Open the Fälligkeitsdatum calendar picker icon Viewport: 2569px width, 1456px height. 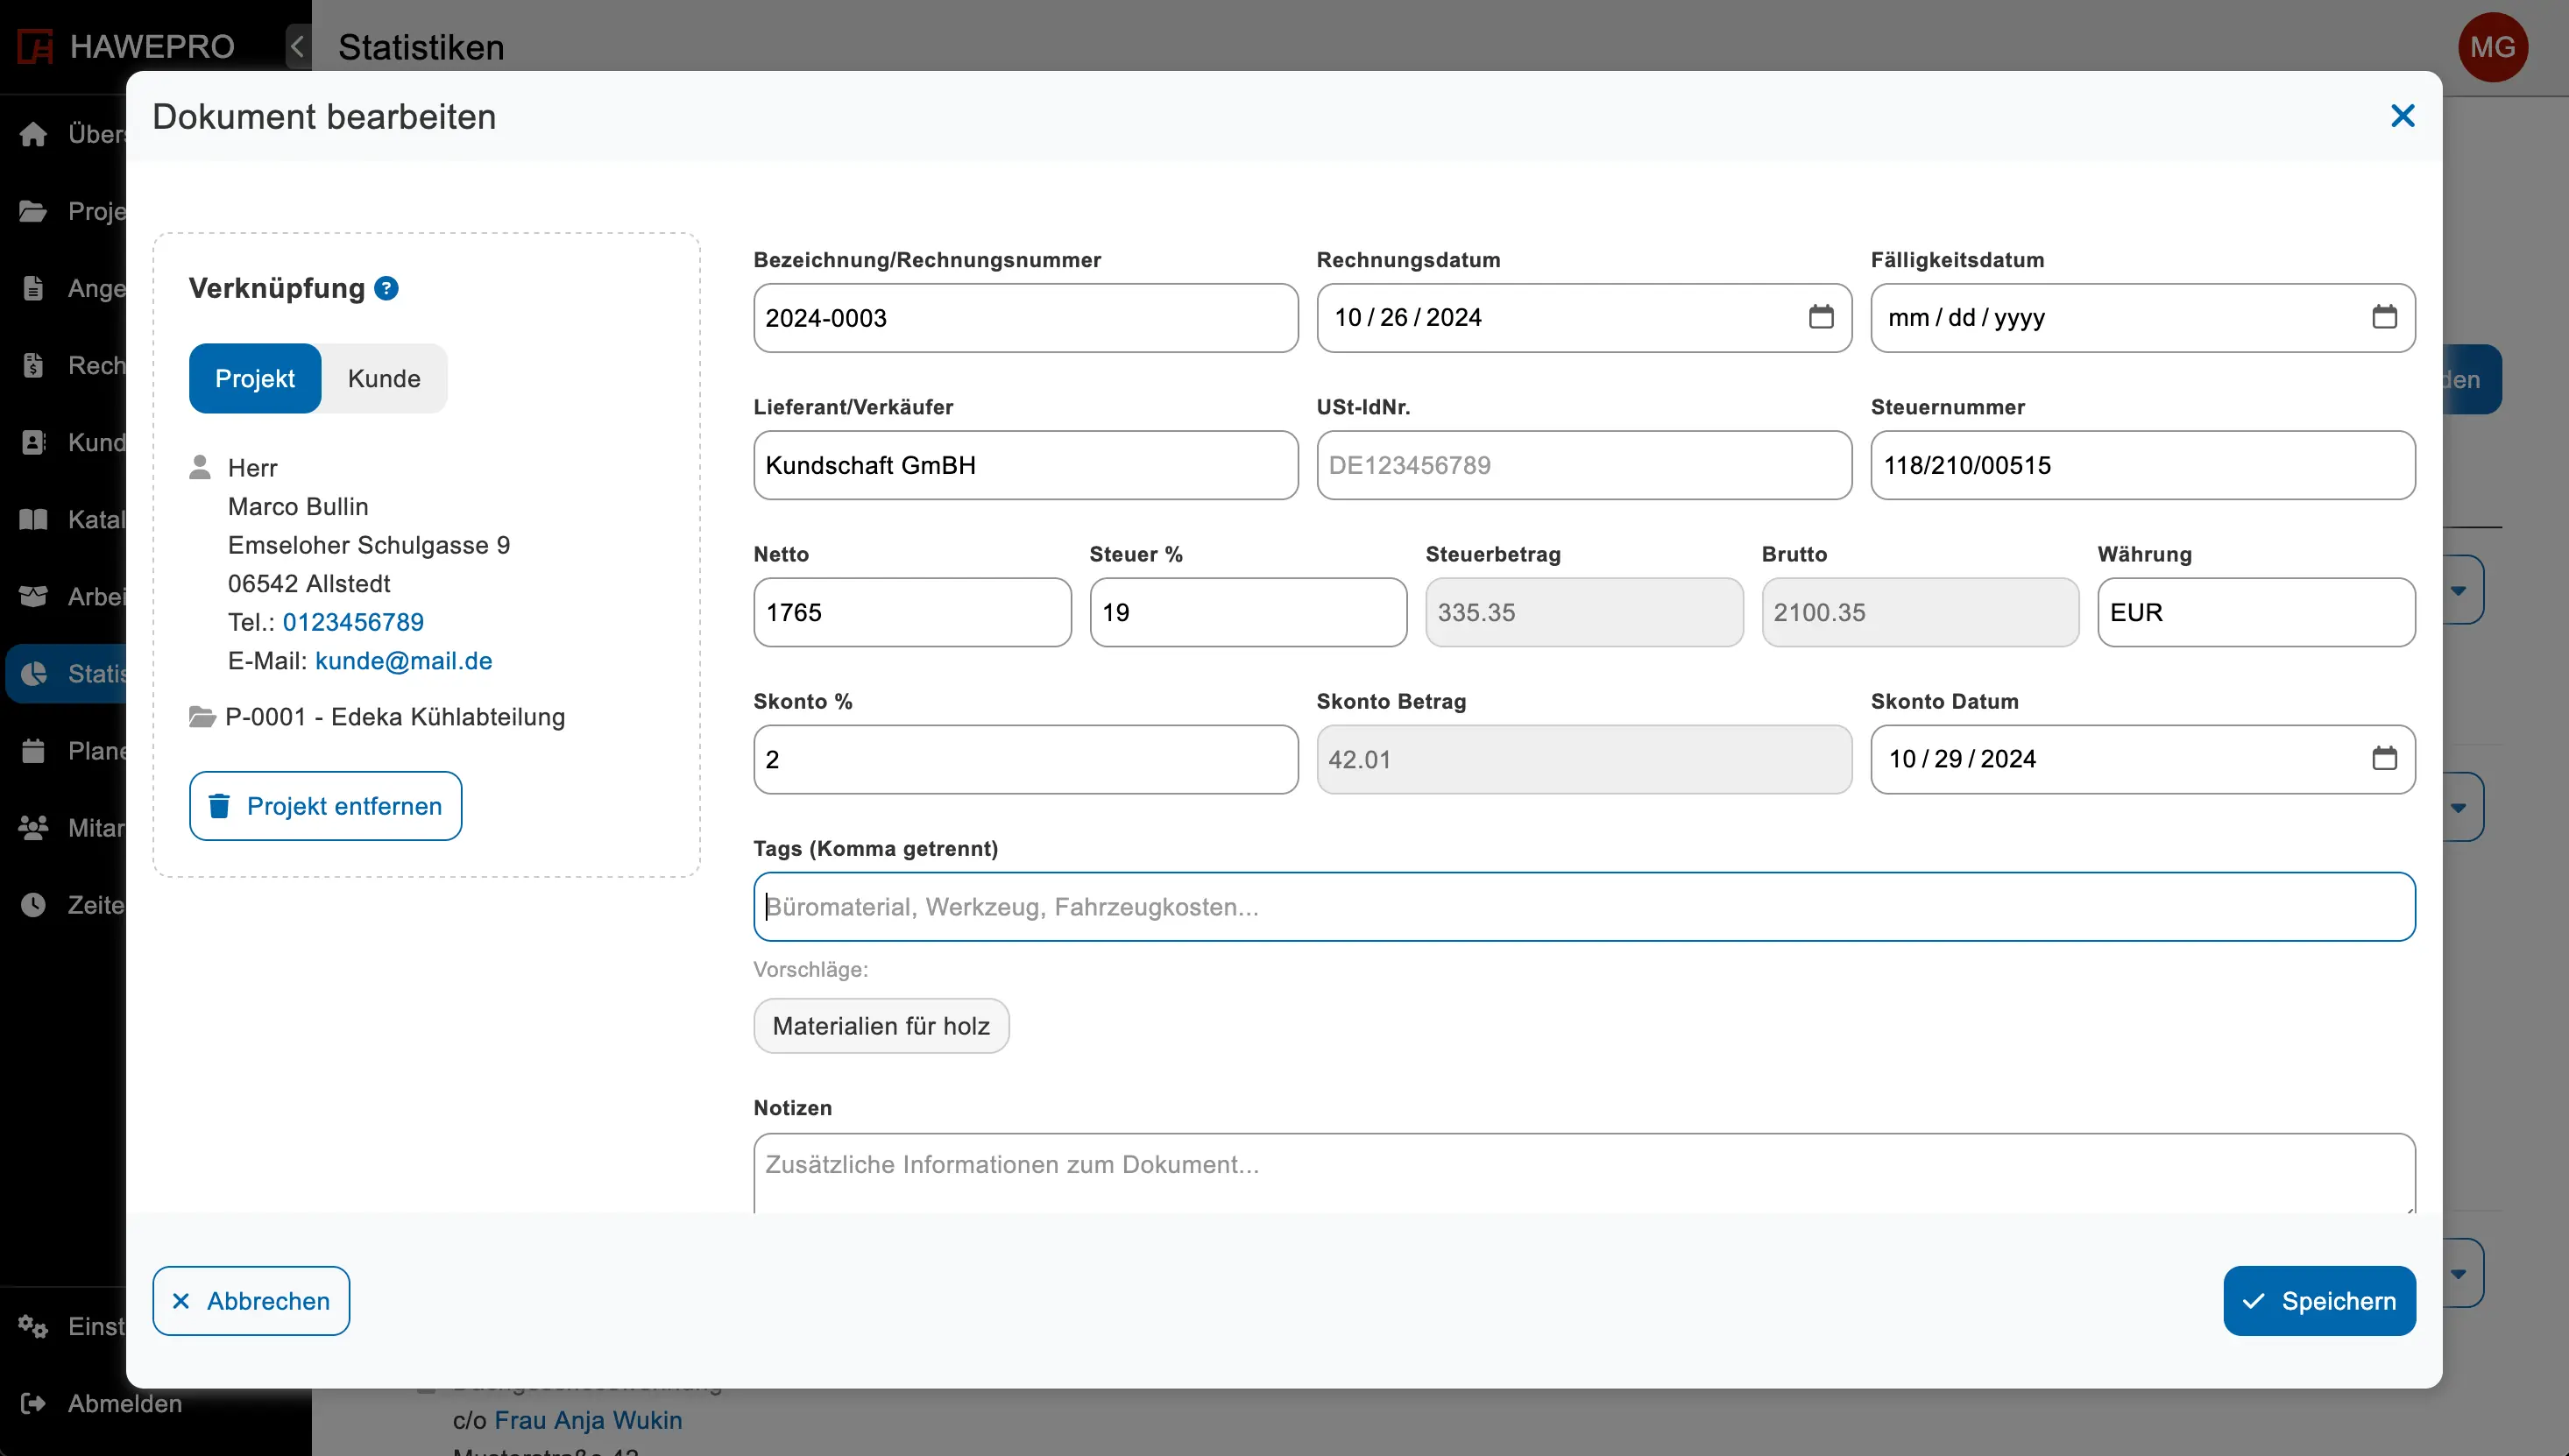2384,317
